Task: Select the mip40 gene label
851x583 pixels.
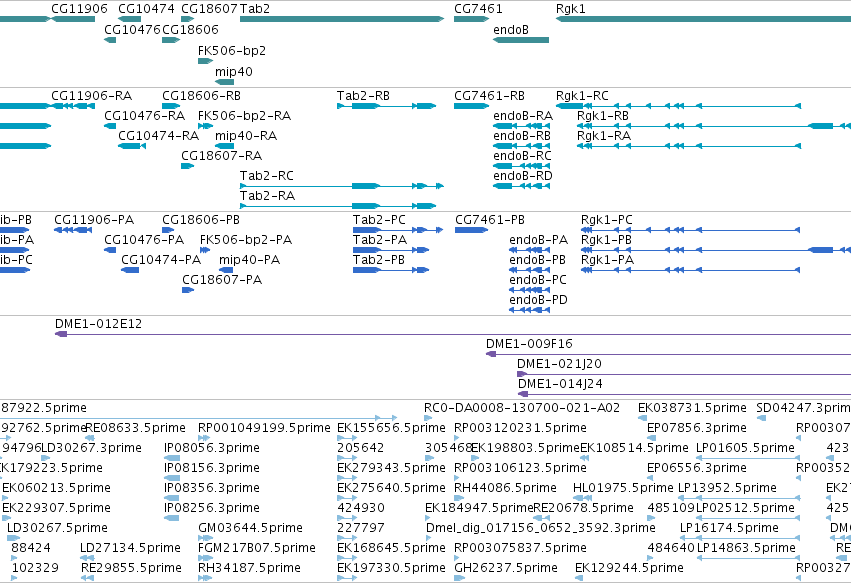Action: tap(234, 72)
